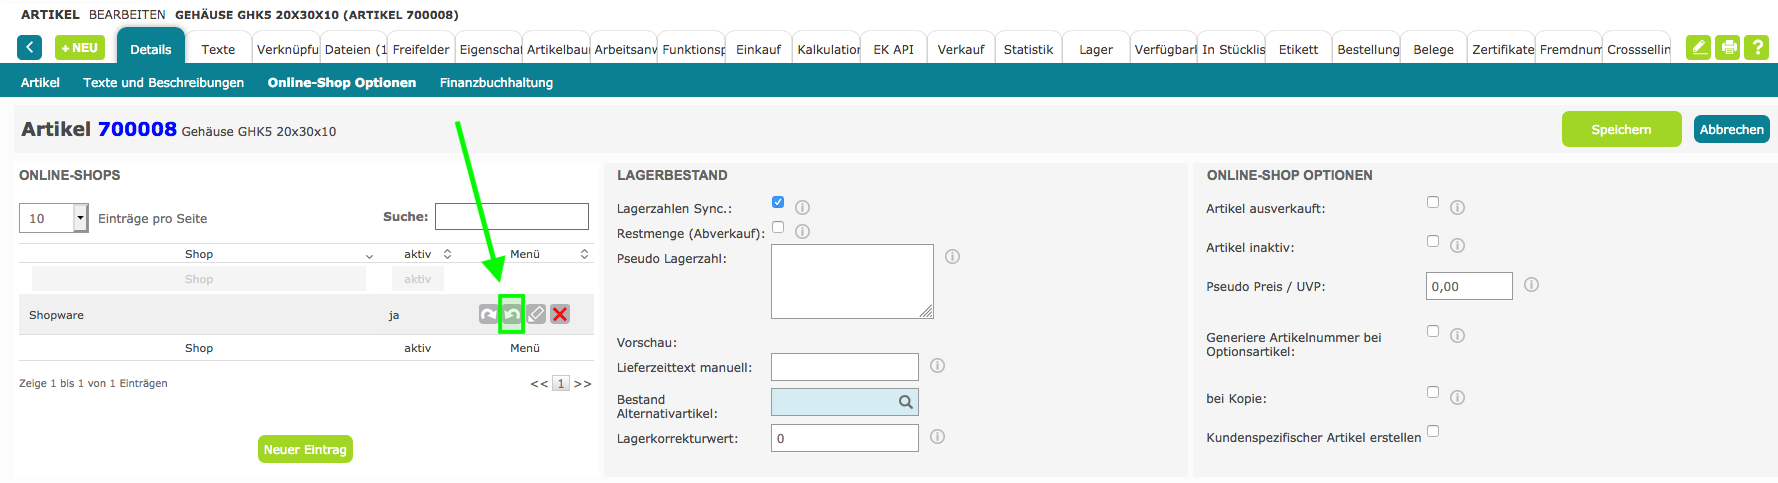Switch to the Einkauf tab
The height and width of the screenshot is (483, 1778).
click(758, 49)
